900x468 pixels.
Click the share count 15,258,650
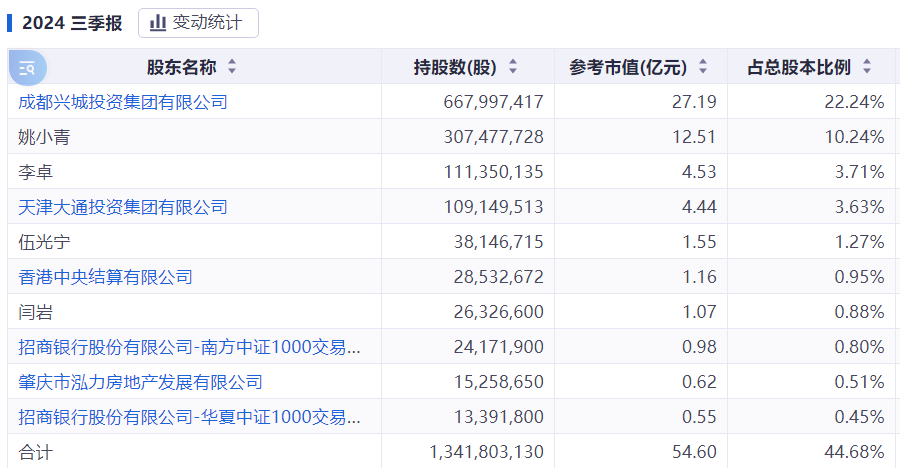click(499, 382)
